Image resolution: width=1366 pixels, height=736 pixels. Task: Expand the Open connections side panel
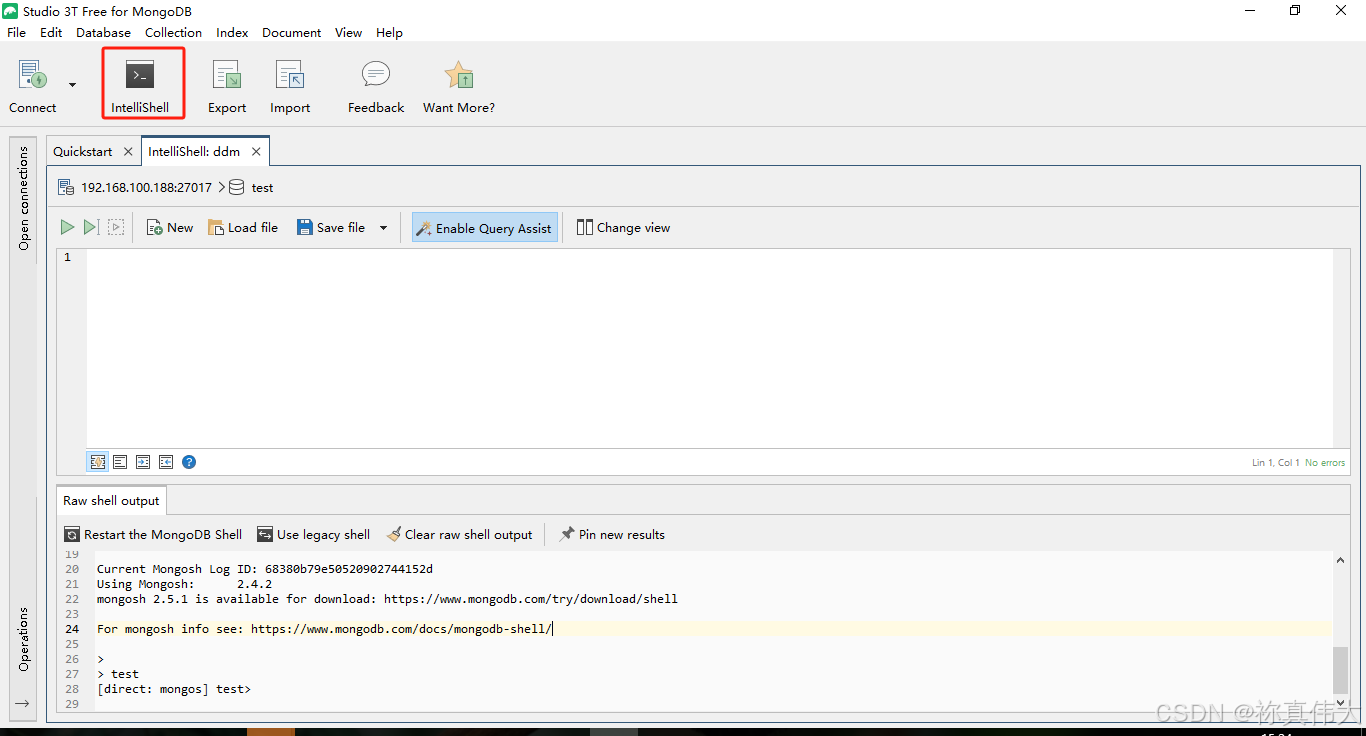[24, 197]
